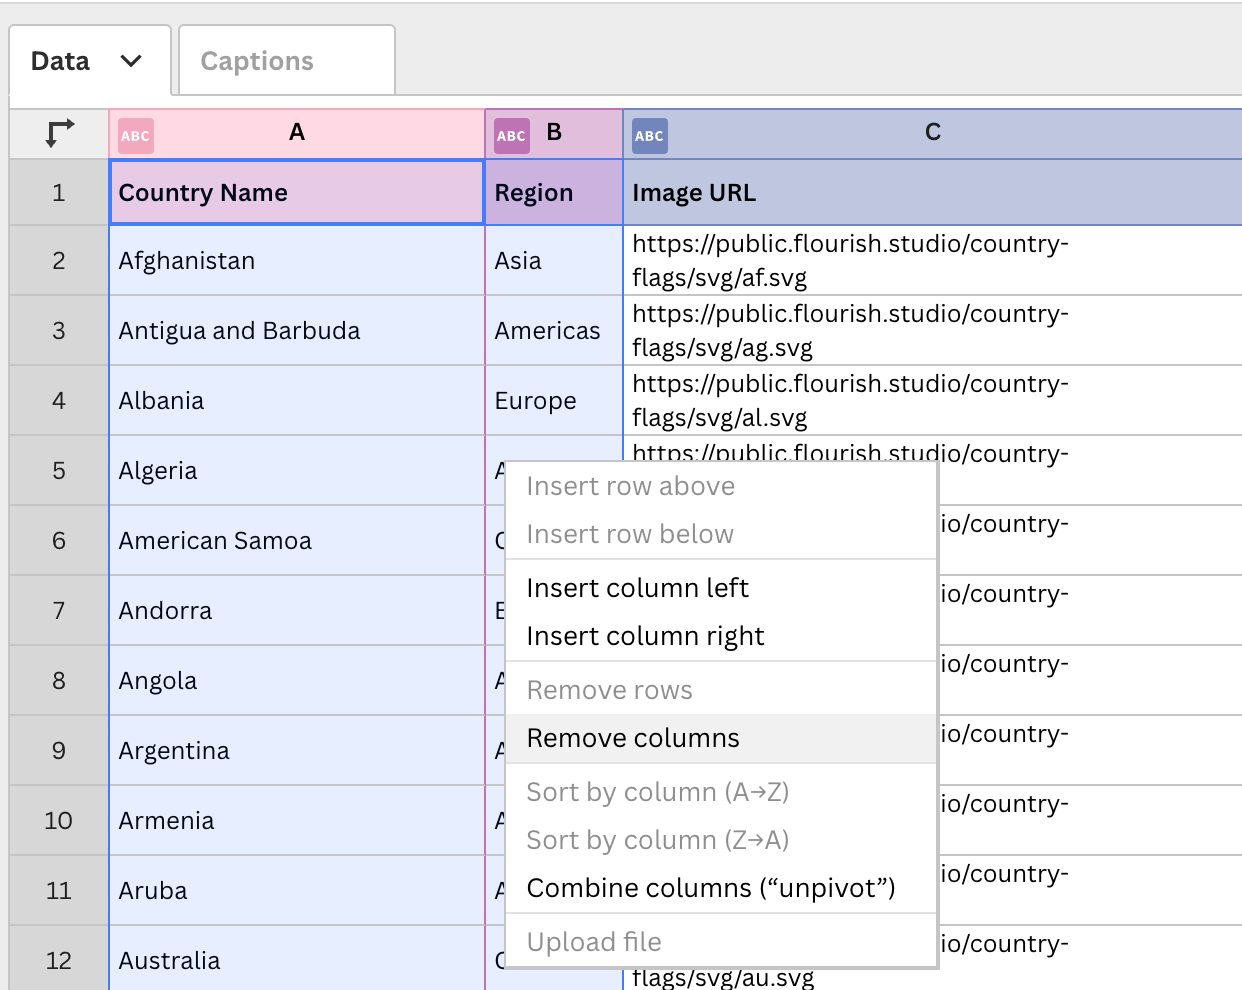Select column header A

pyautogui.click(x=297, y=131)
